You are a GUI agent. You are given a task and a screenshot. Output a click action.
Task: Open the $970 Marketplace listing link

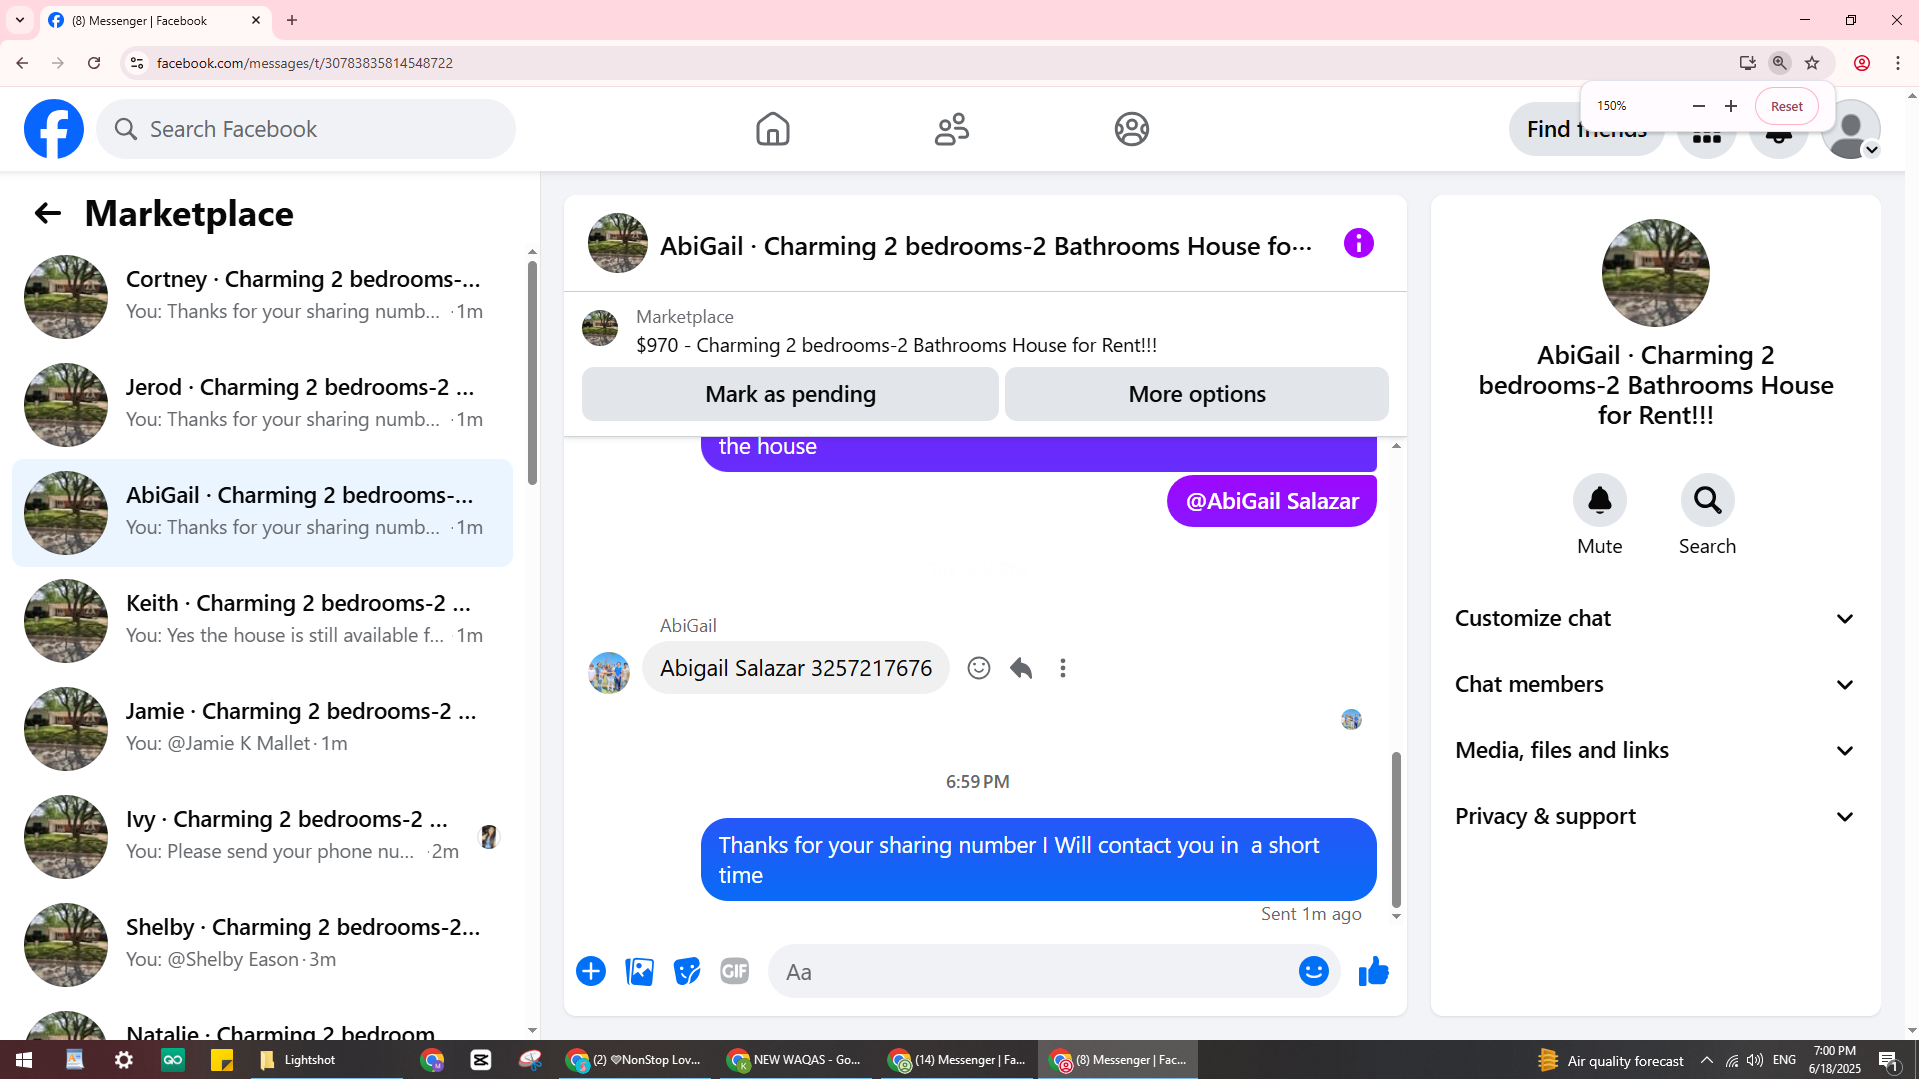[x=896, y=345]
